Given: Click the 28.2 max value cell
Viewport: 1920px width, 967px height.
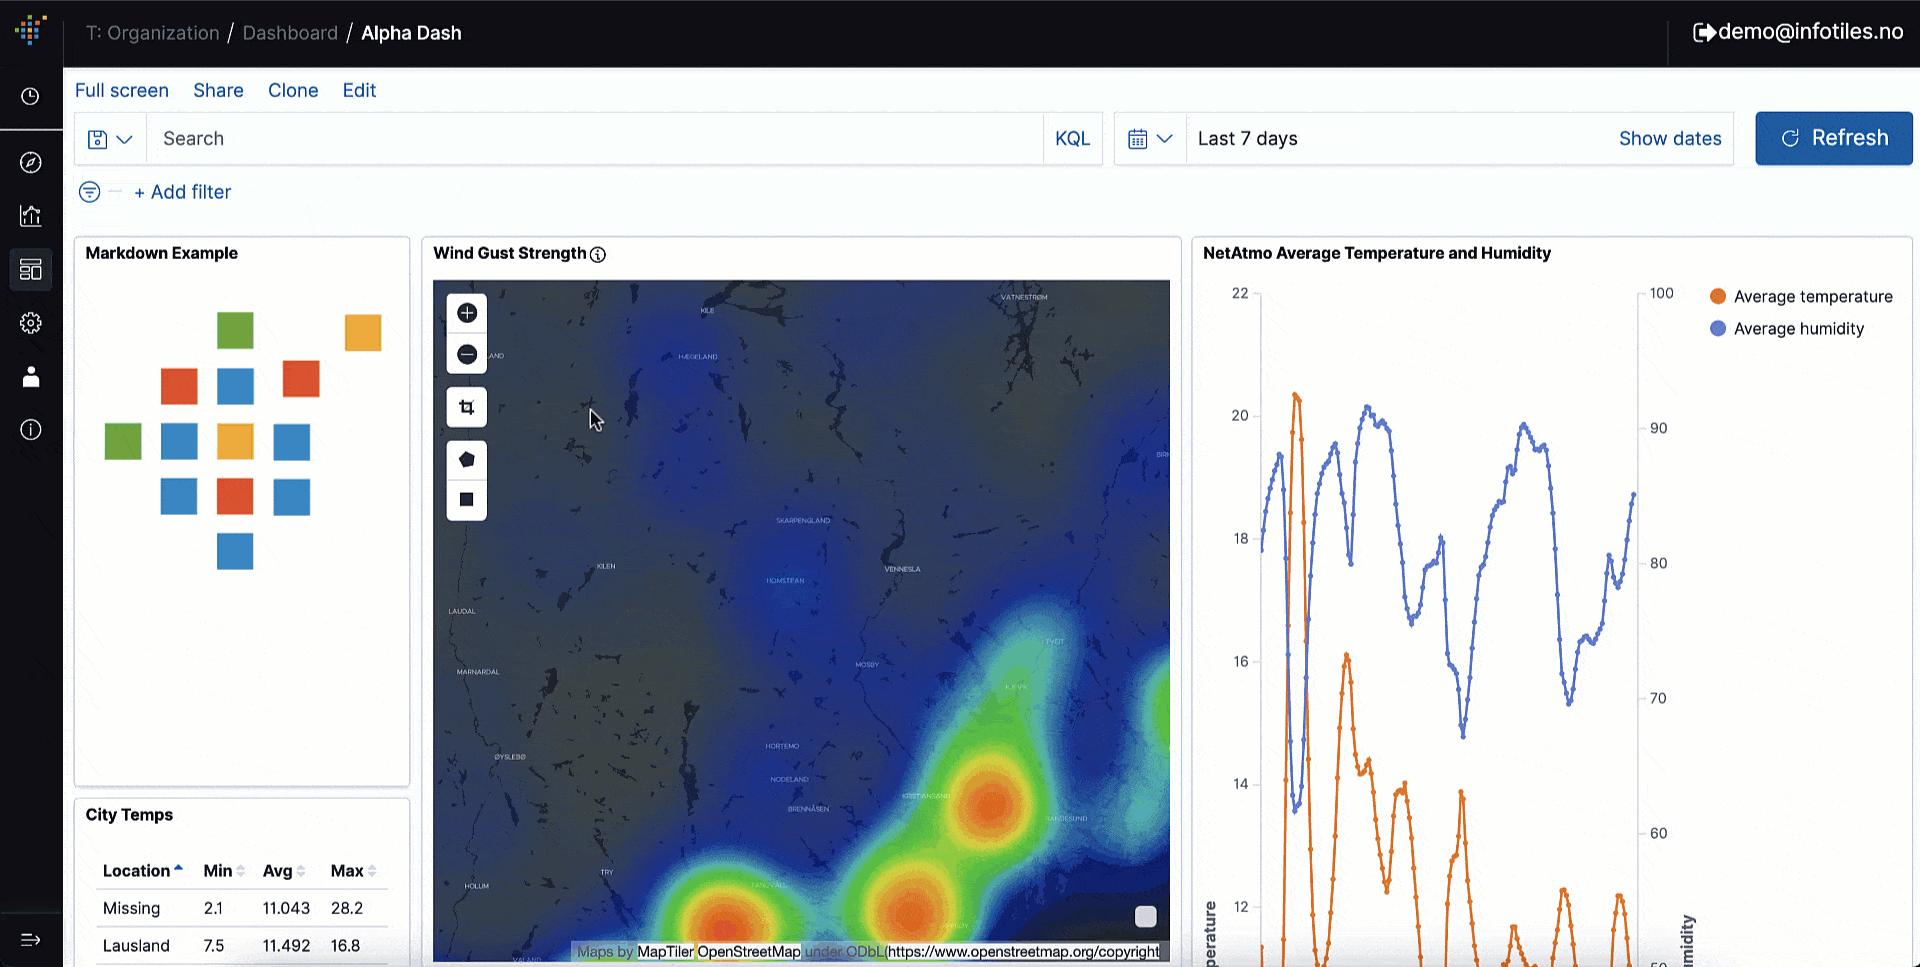Looking at the screenshot, I should pyautogui.click(x=347, y=908).
